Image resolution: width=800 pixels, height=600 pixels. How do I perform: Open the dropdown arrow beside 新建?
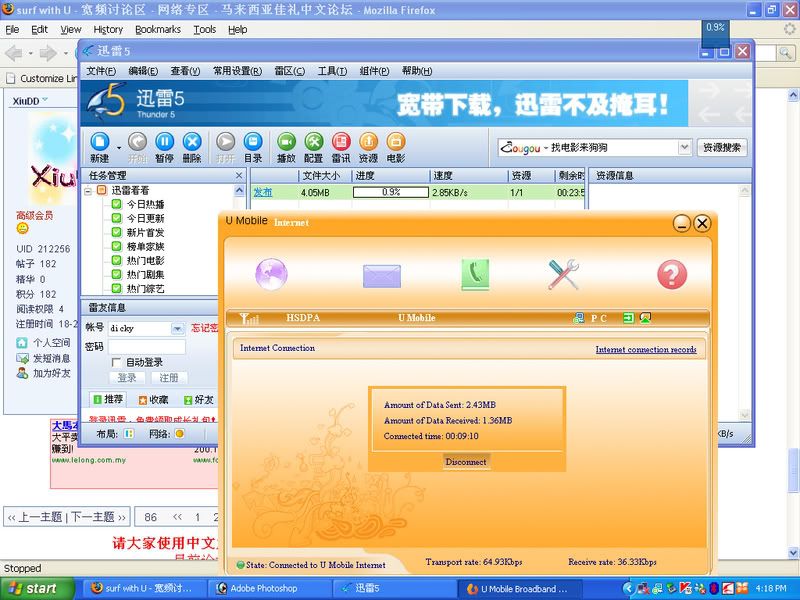pos(119,147)
